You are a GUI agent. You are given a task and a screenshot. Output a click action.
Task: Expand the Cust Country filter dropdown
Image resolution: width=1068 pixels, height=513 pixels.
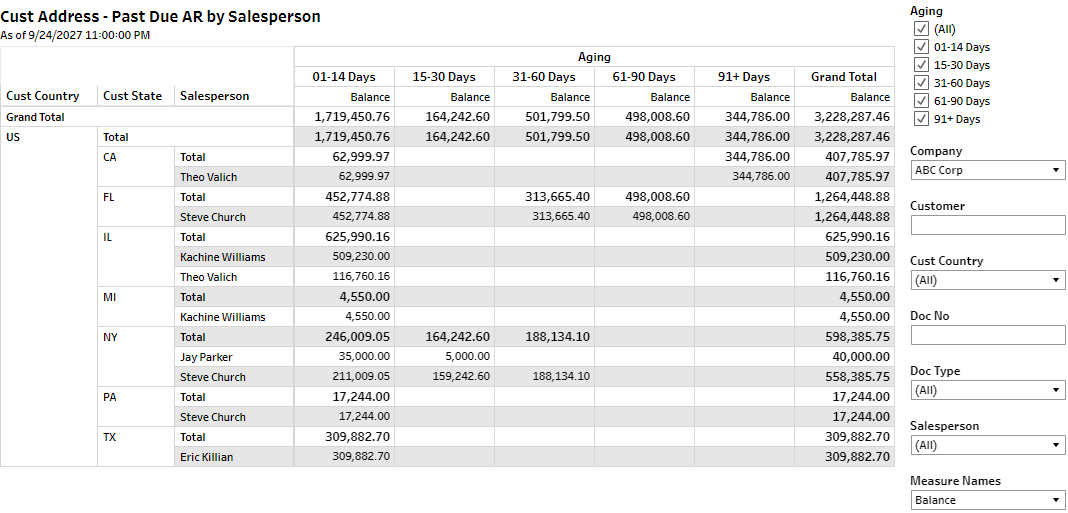[x=987, y=280]
